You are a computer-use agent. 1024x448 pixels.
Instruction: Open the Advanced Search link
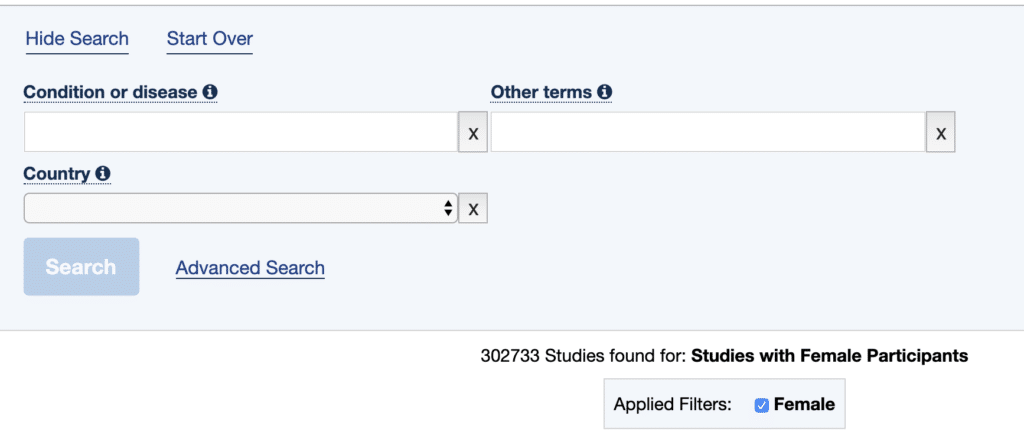point(250,268)
